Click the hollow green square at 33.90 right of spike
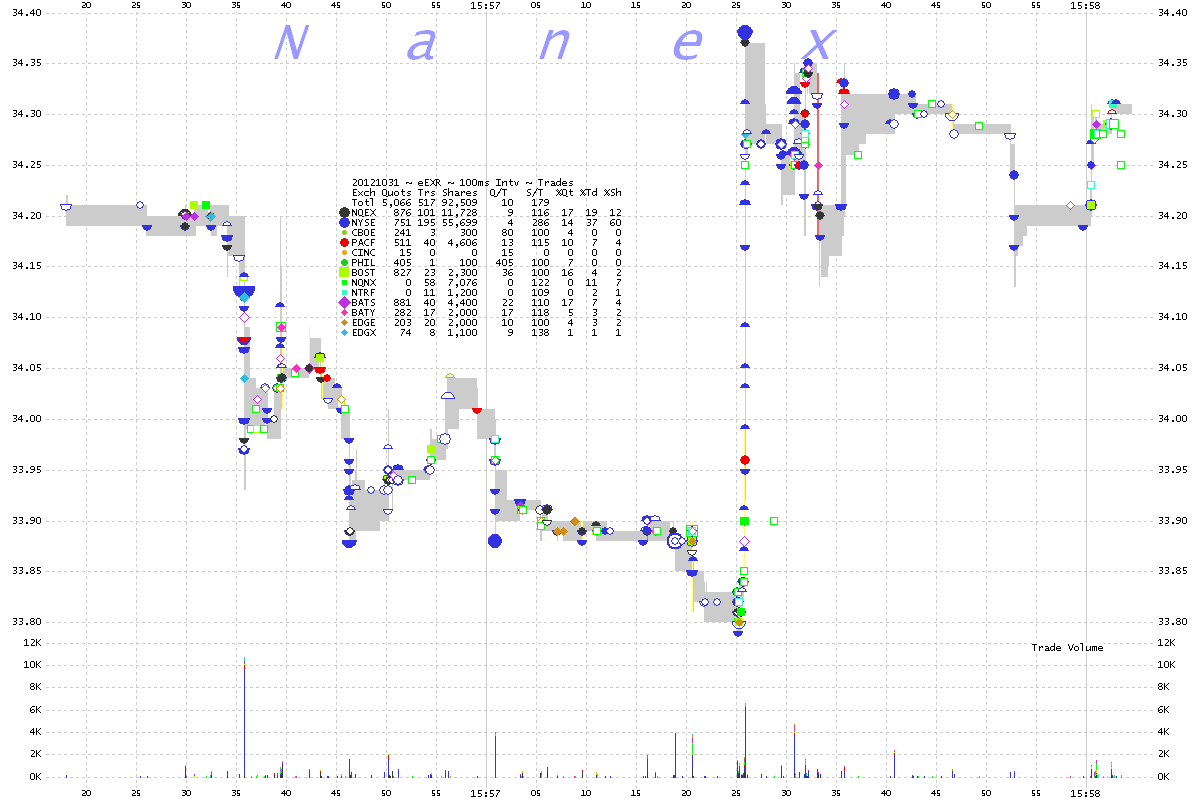Image resolution: width=1200 pixels, height=800 pixels. tap(774, 521)
